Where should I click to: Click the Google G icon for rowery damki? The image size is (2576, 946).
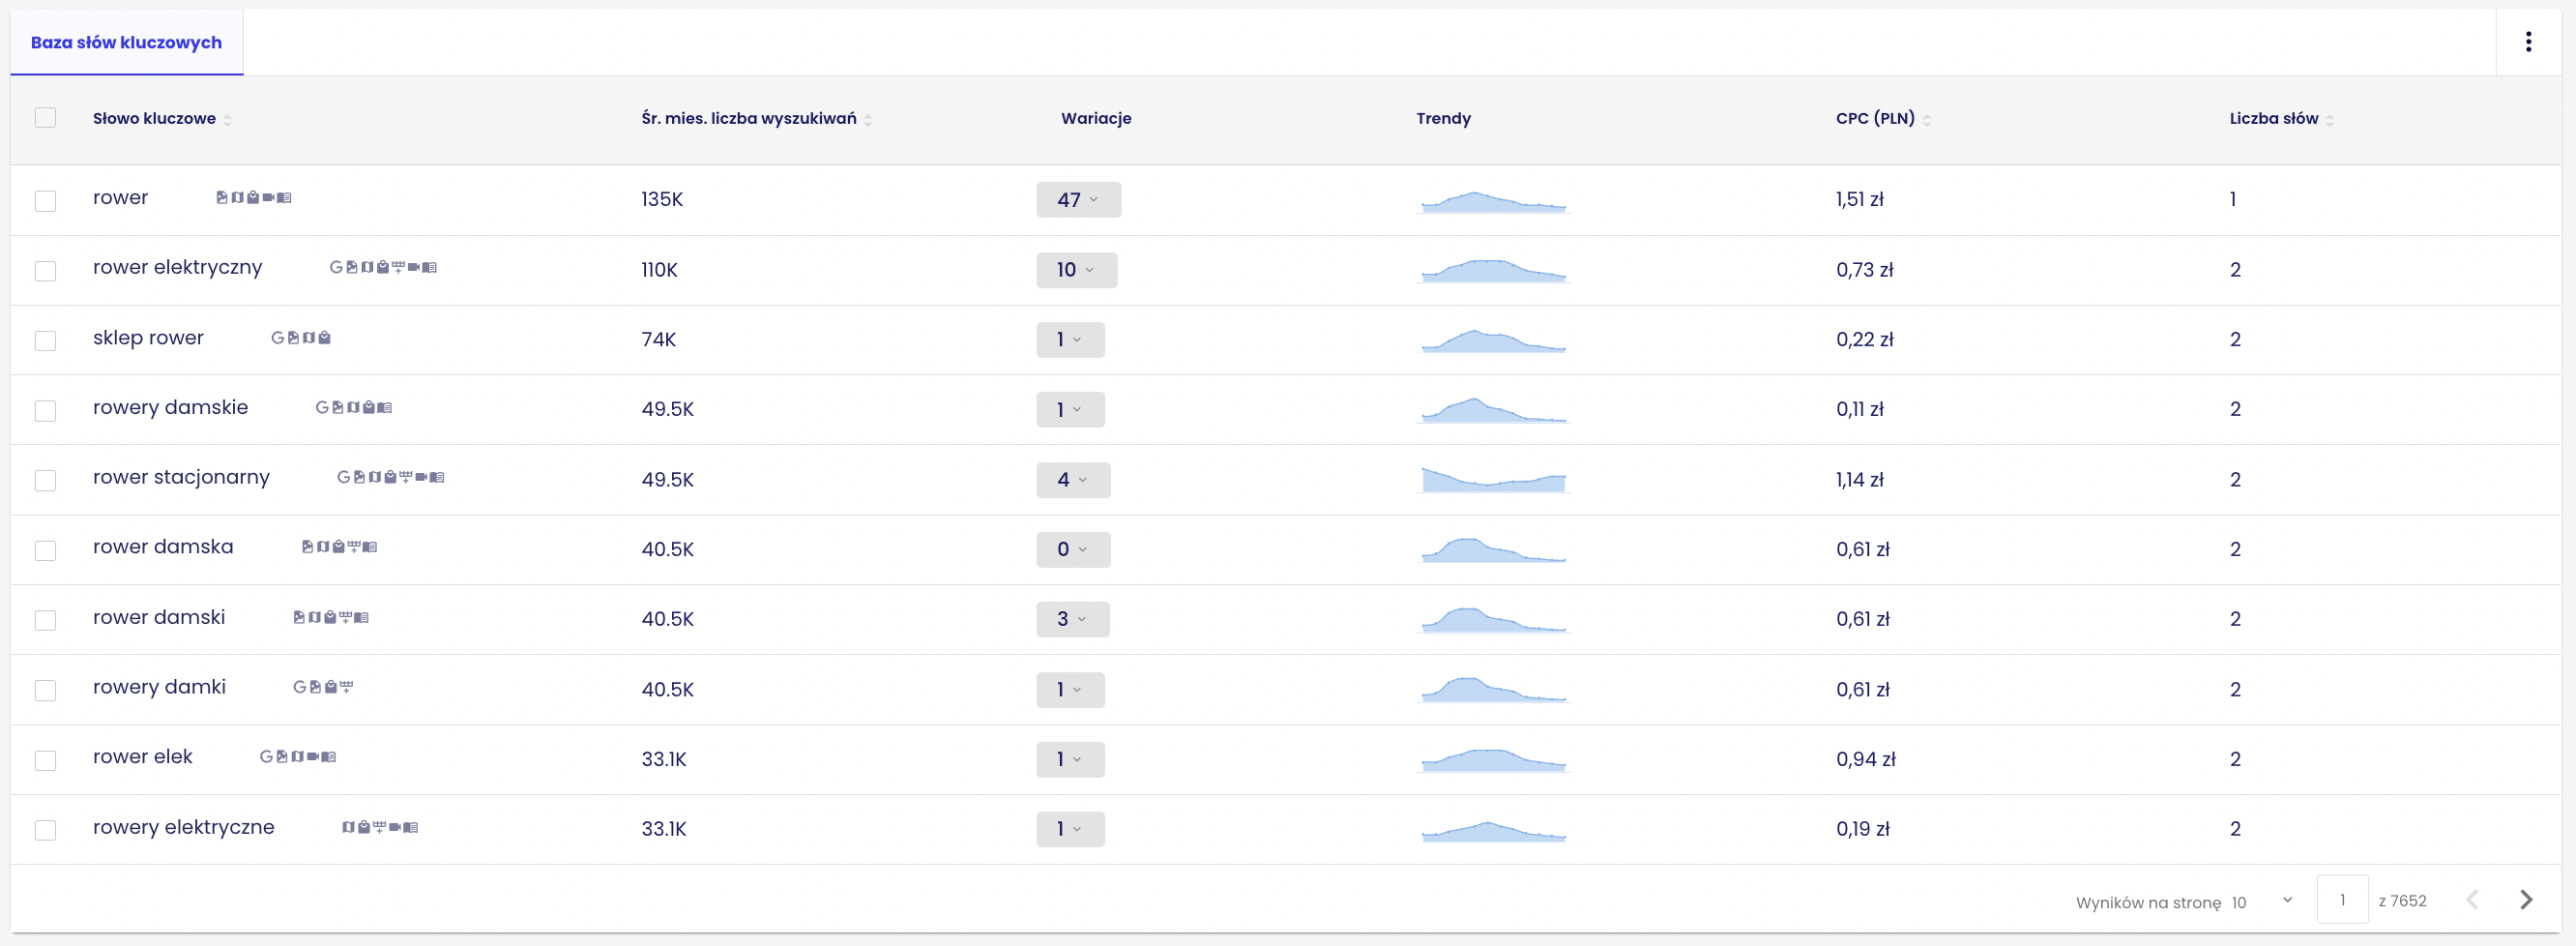point(299,687)
